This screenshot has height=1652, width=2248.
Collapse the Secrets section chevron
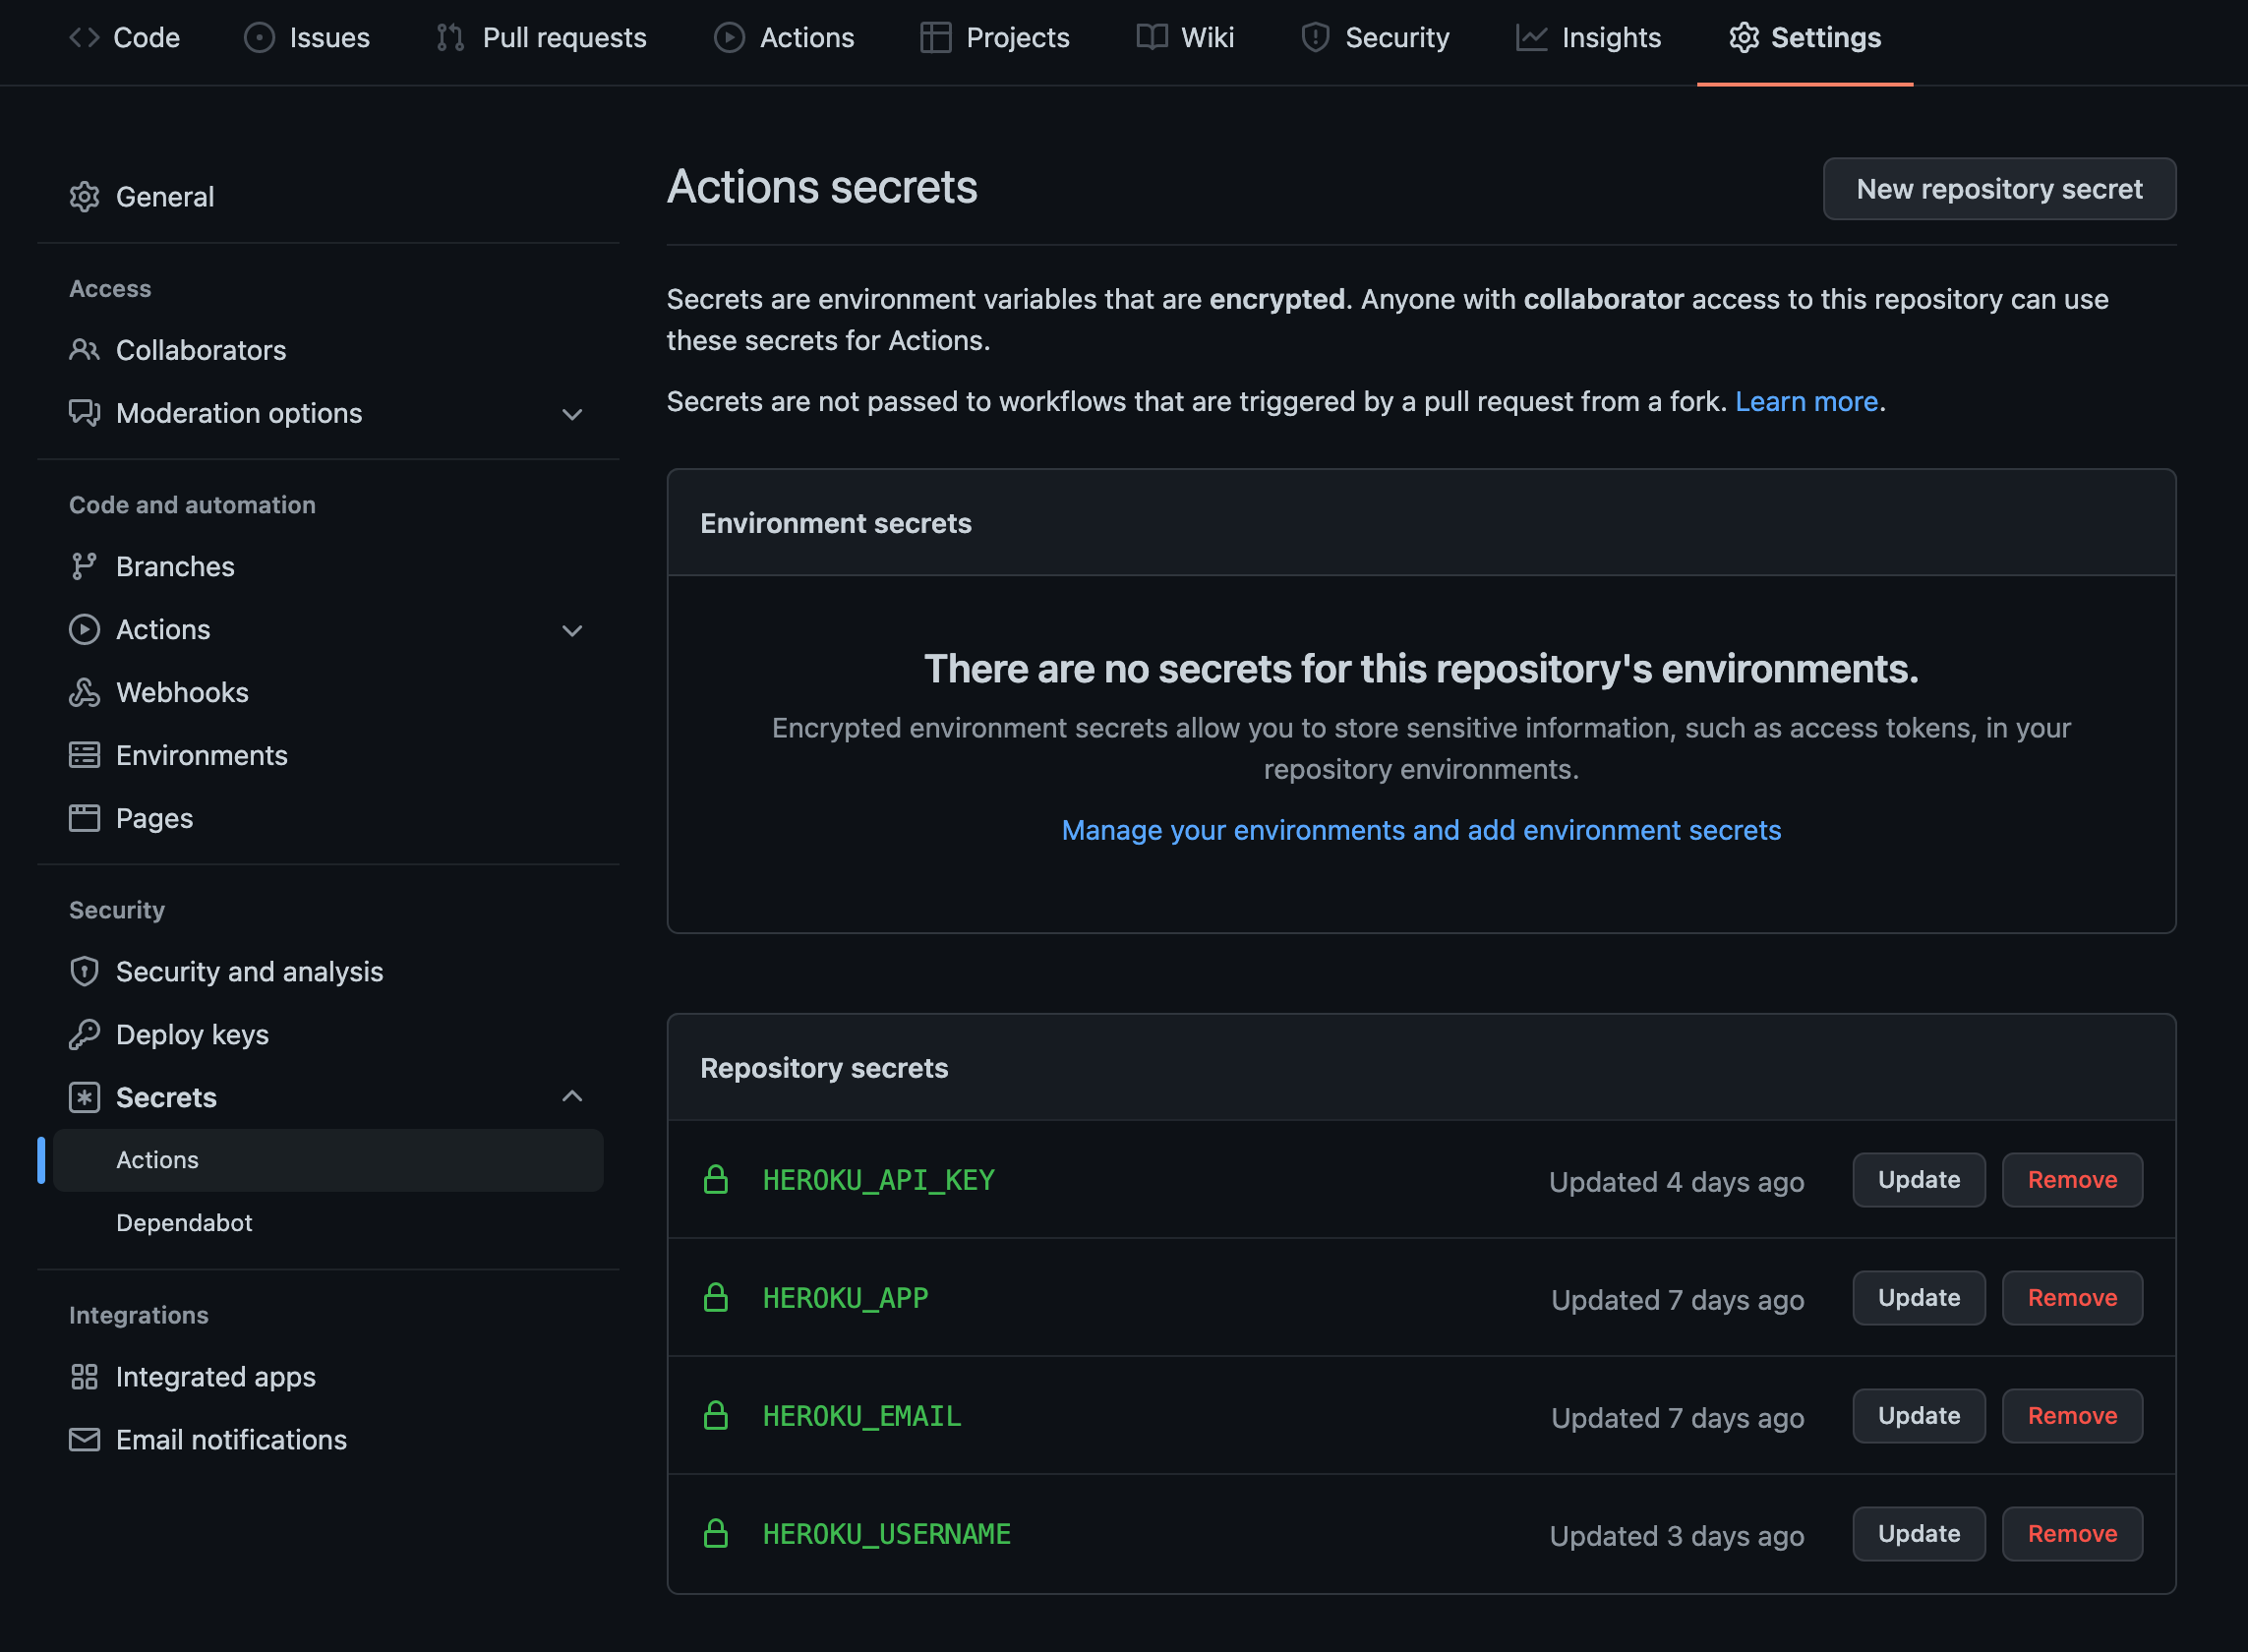(x=572, y=1096)
